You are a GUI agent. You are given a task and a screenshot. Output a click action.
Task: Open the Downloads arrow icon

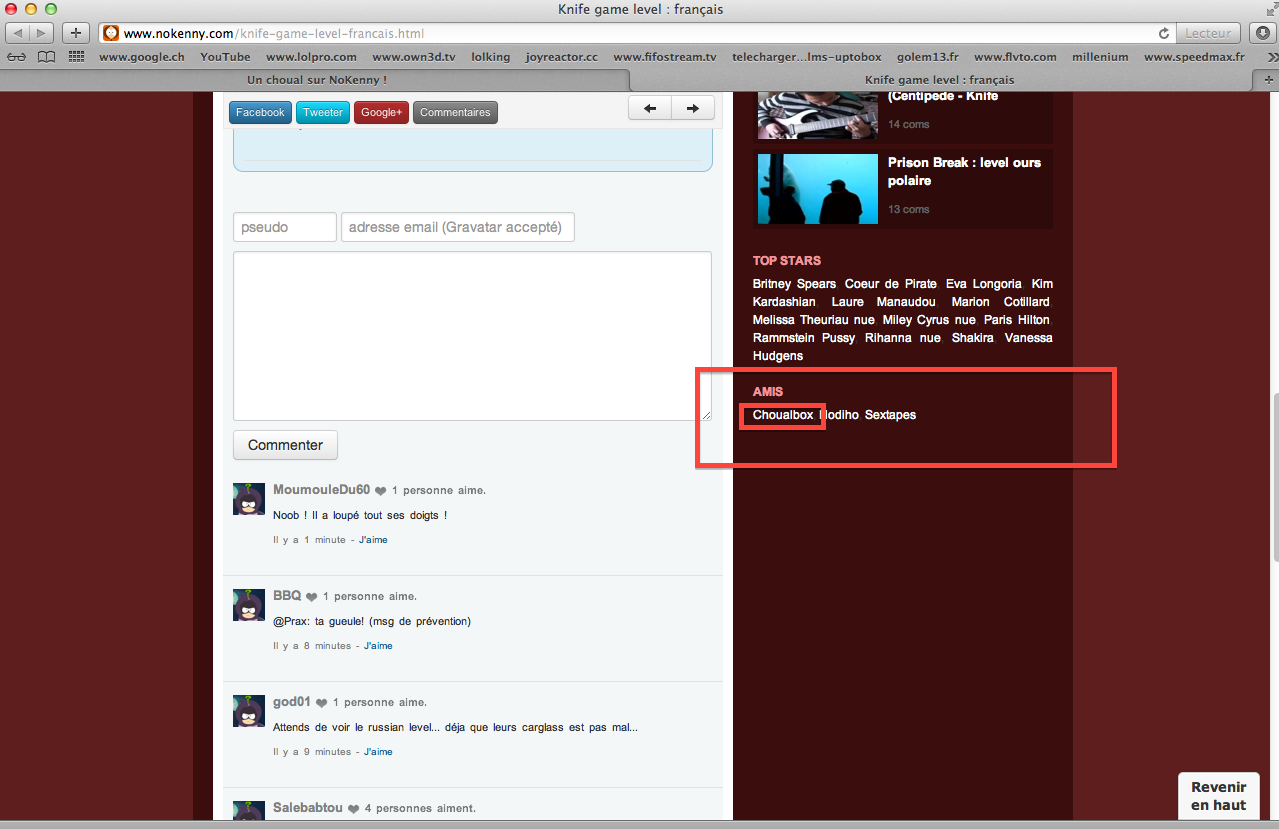pyautogui.click(x=1262, y=33)
